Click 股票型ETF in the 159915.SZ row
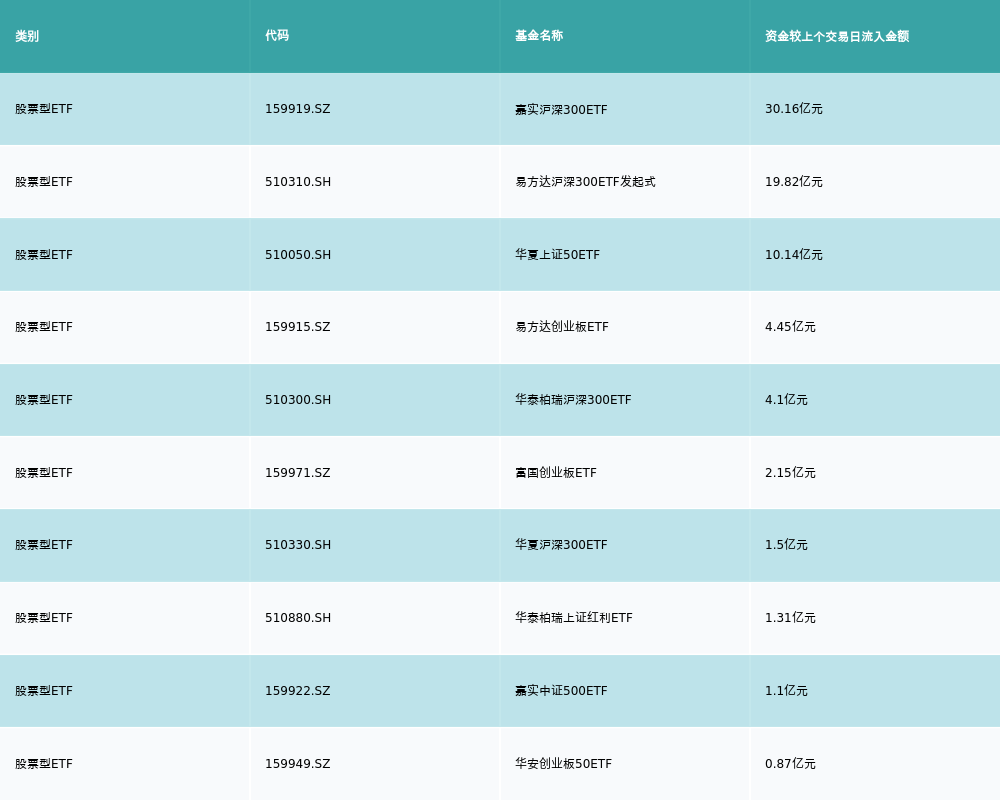1000x800 pixels. point(44,327)
